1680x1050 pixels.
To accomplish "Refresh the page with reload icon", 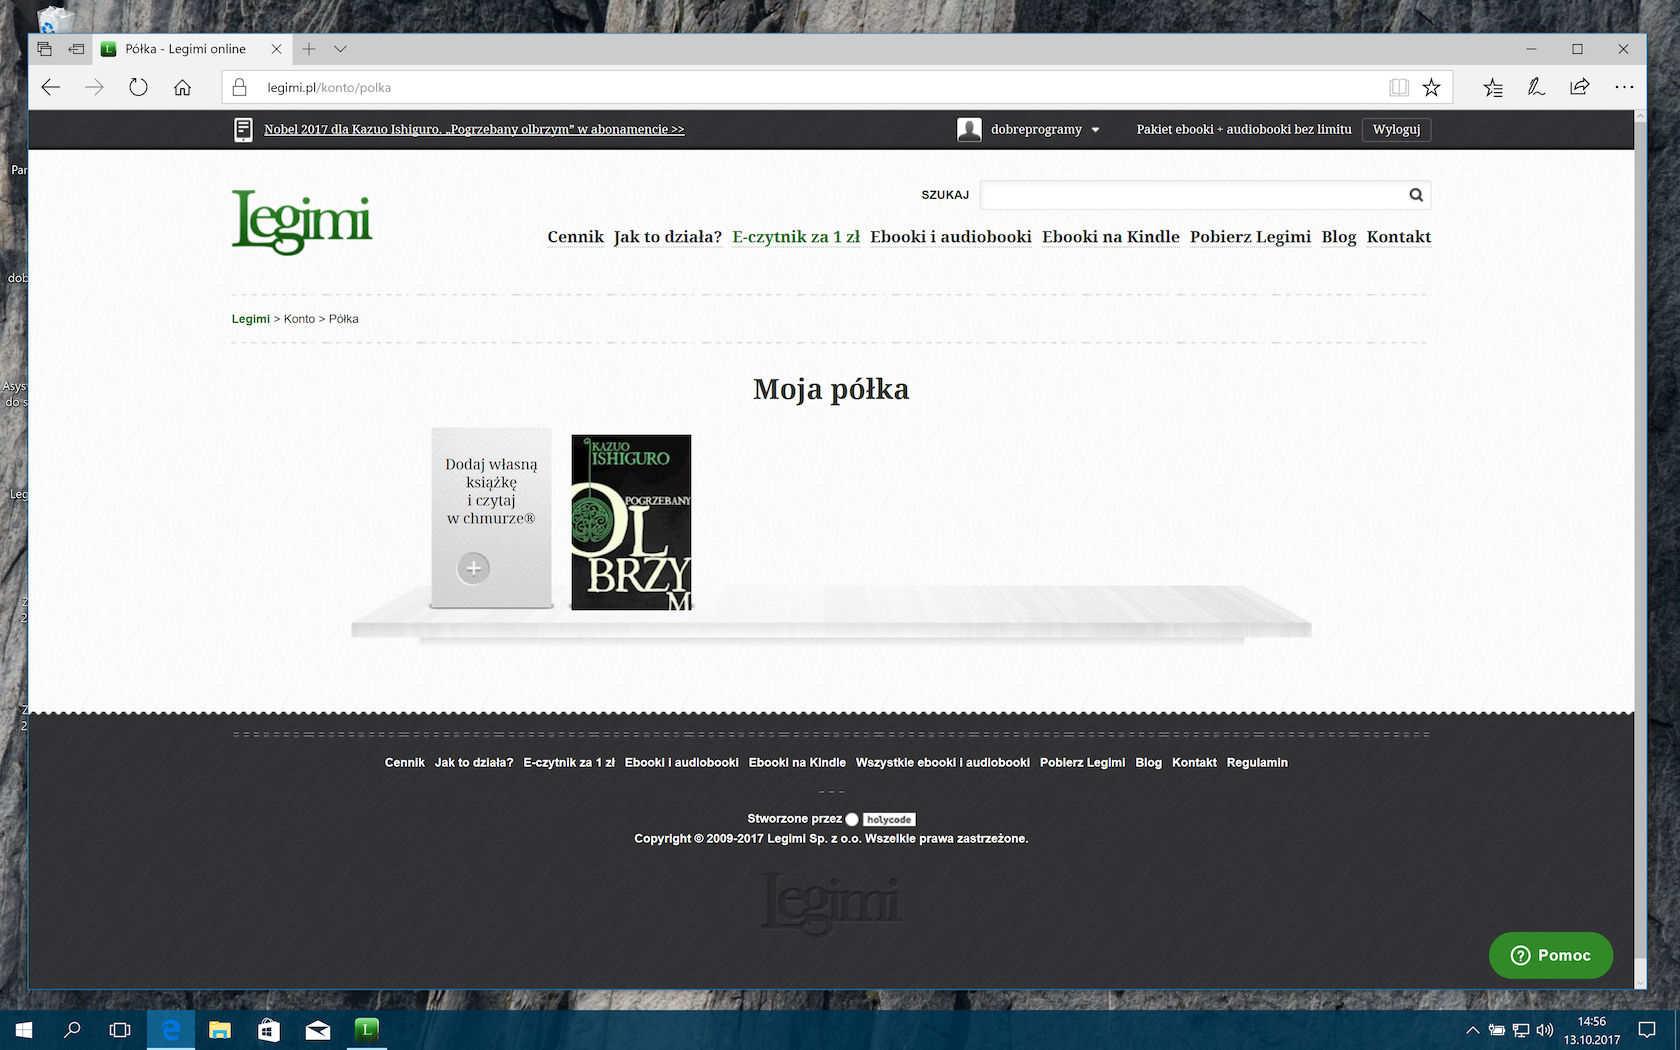I will tap(138, 87).
